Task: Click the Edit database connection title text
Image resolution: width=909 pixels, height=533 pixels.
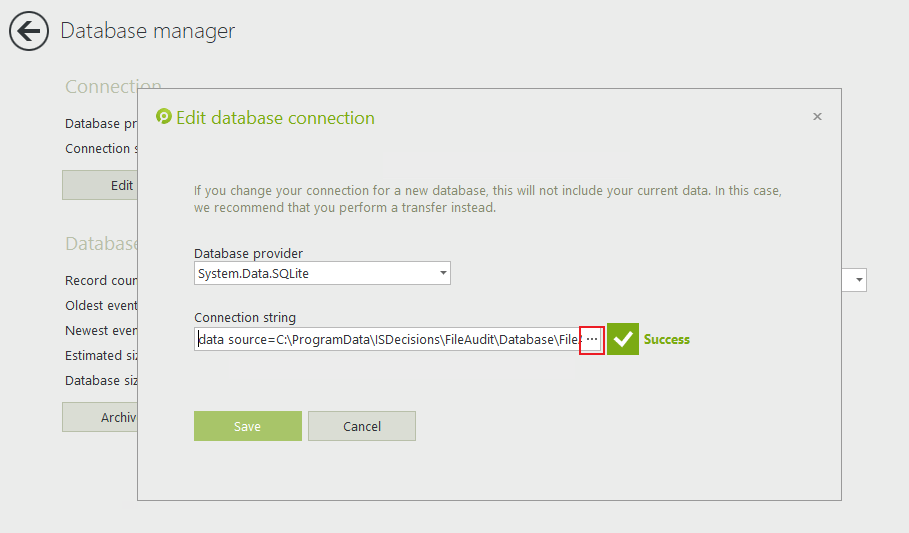Action: tap(275, 118)
